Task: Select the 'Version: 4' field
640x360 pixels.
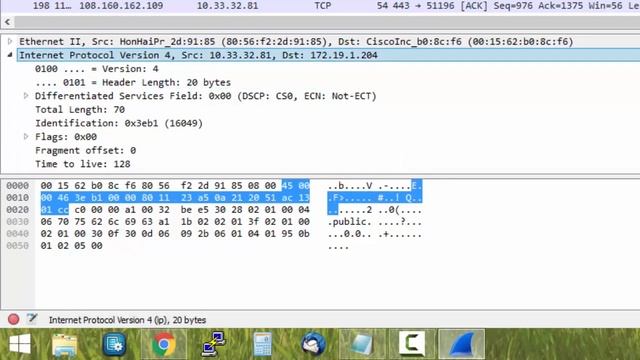Action: 97,69
